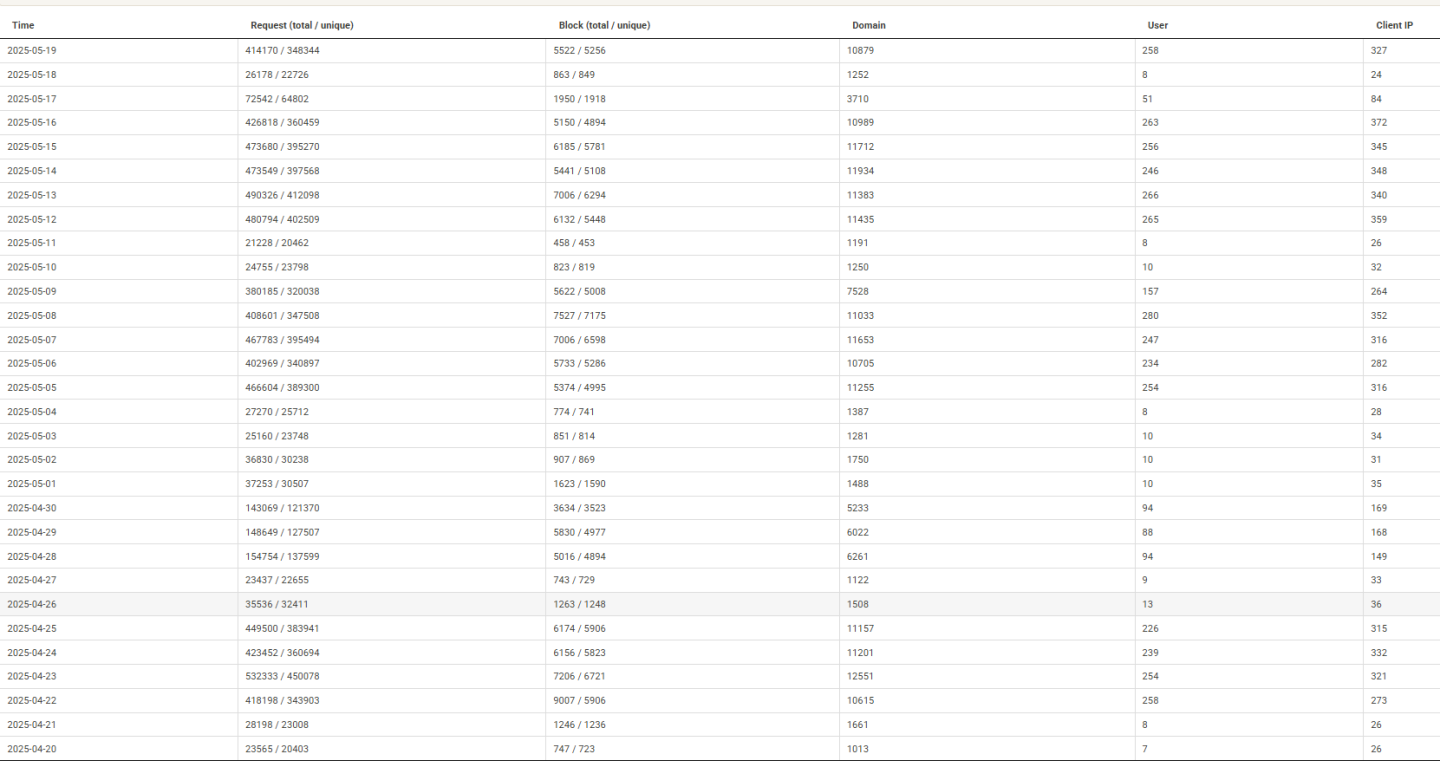Image resolution: width=1440 pixels, height=767 pixels.
Task: Click block value 9007 / 5906
Action: click(x=579, y=701)
